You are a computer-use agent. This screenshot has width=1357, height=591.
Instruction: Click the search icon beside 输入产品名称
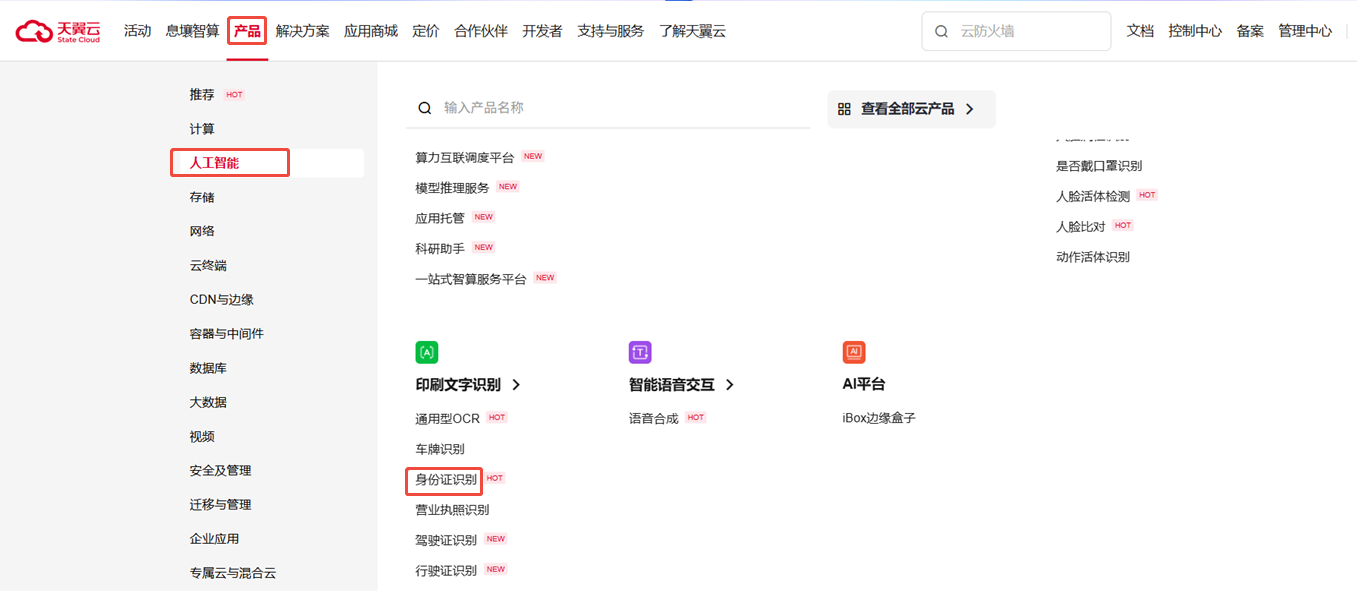424,107
